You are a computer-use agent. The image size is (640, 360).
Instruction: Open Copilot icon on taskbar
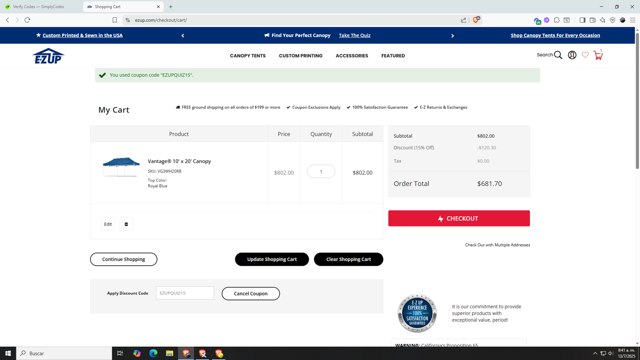coord(137,353)
